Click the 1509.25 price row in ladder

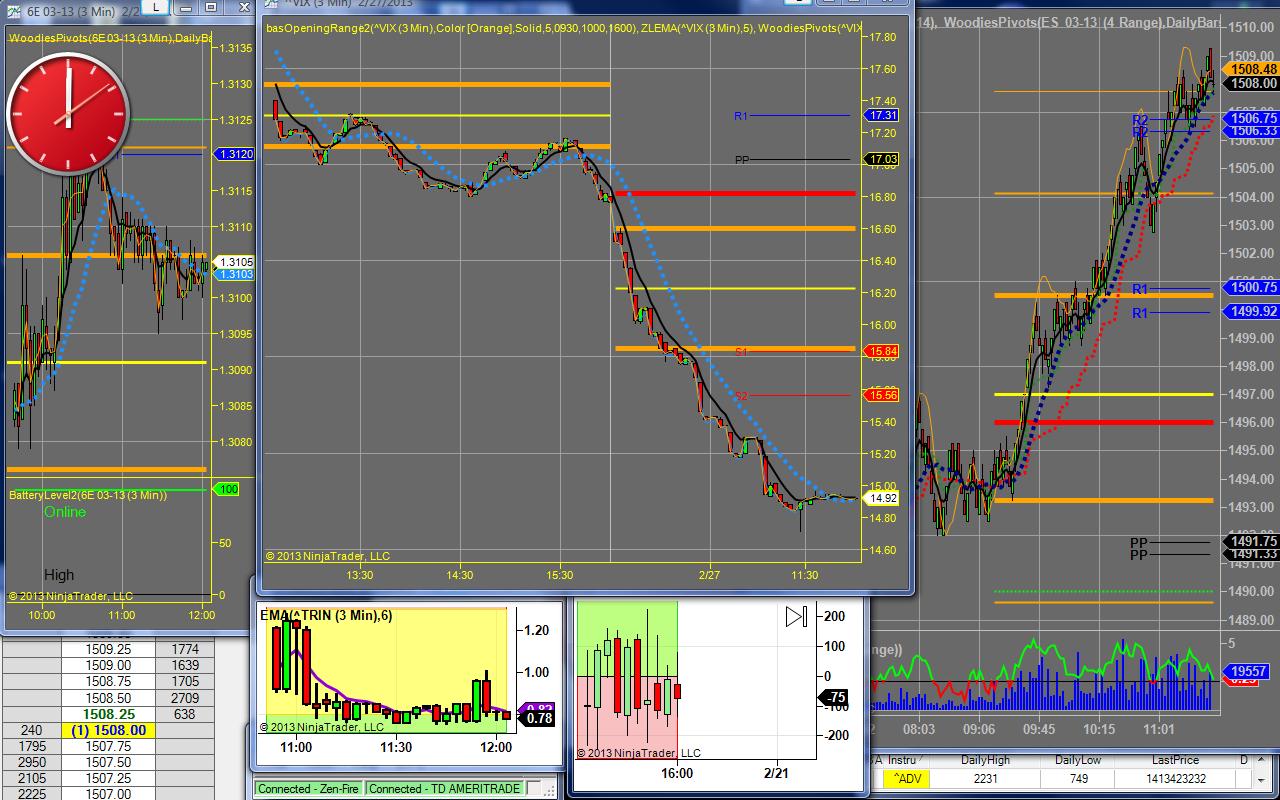(x=108, y=649)
